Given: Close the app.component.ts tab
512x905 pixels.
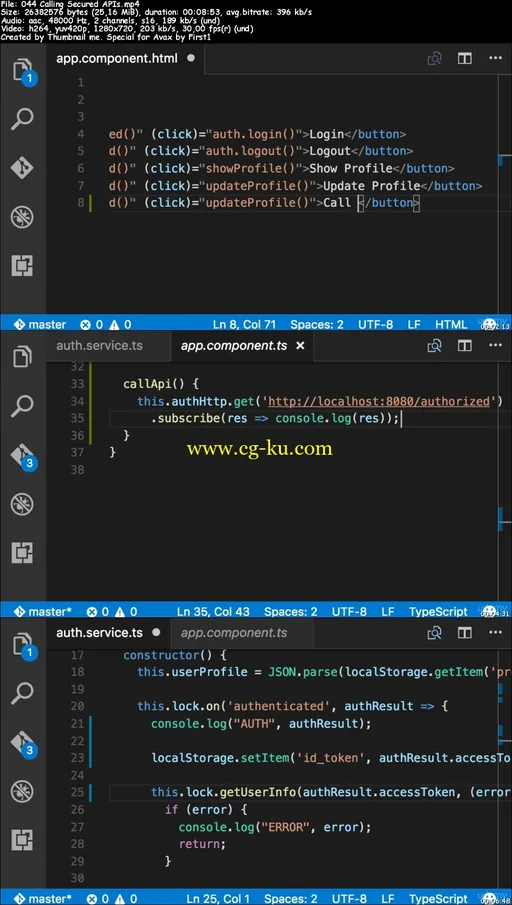Looking at the screenshot, I should 300,346.
